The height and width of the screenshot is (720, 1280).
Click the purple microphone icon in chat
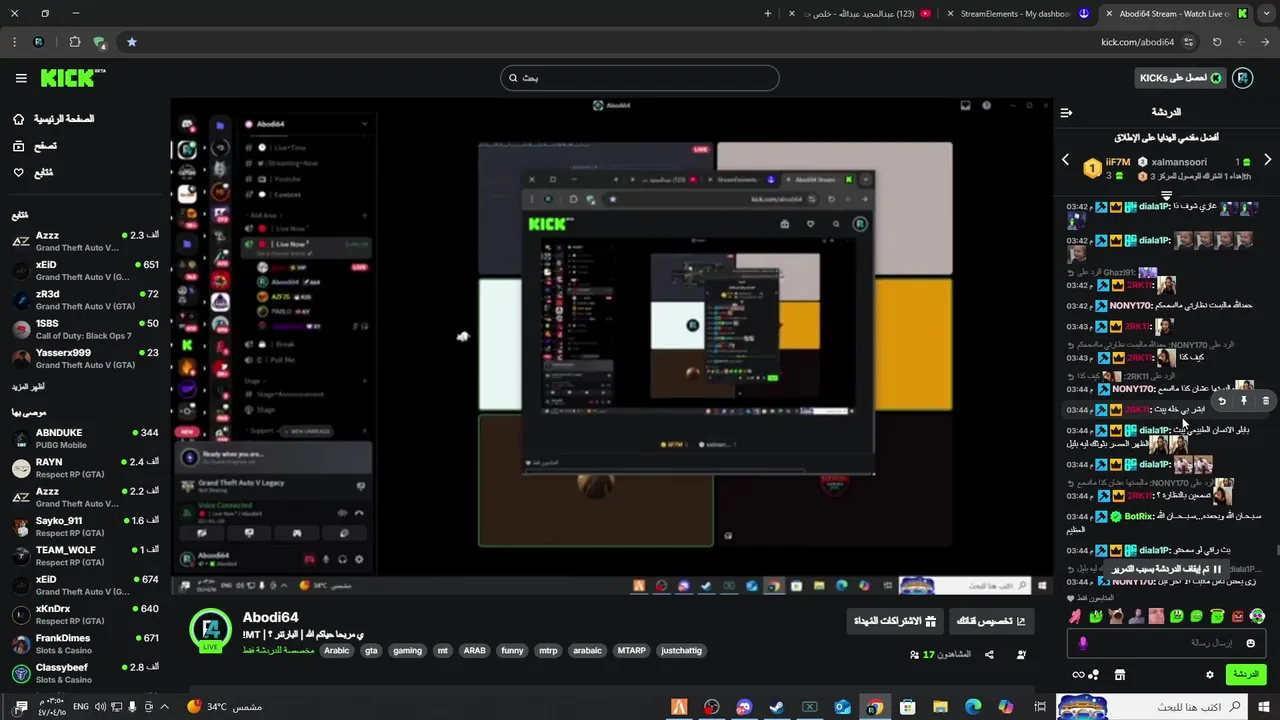pos(1083,643)
